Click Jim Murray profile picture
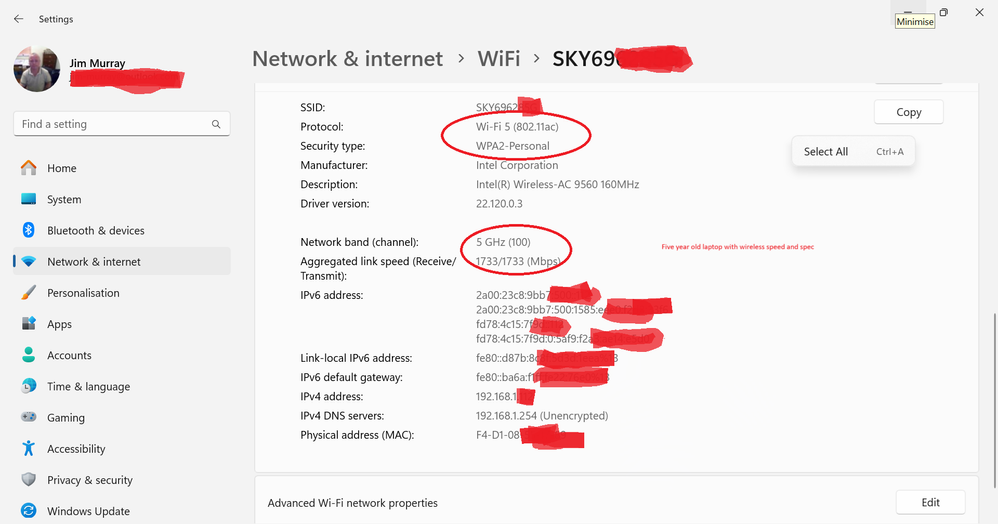The width and height of the screenshot is (998, 524). click(x=36, y=69)
